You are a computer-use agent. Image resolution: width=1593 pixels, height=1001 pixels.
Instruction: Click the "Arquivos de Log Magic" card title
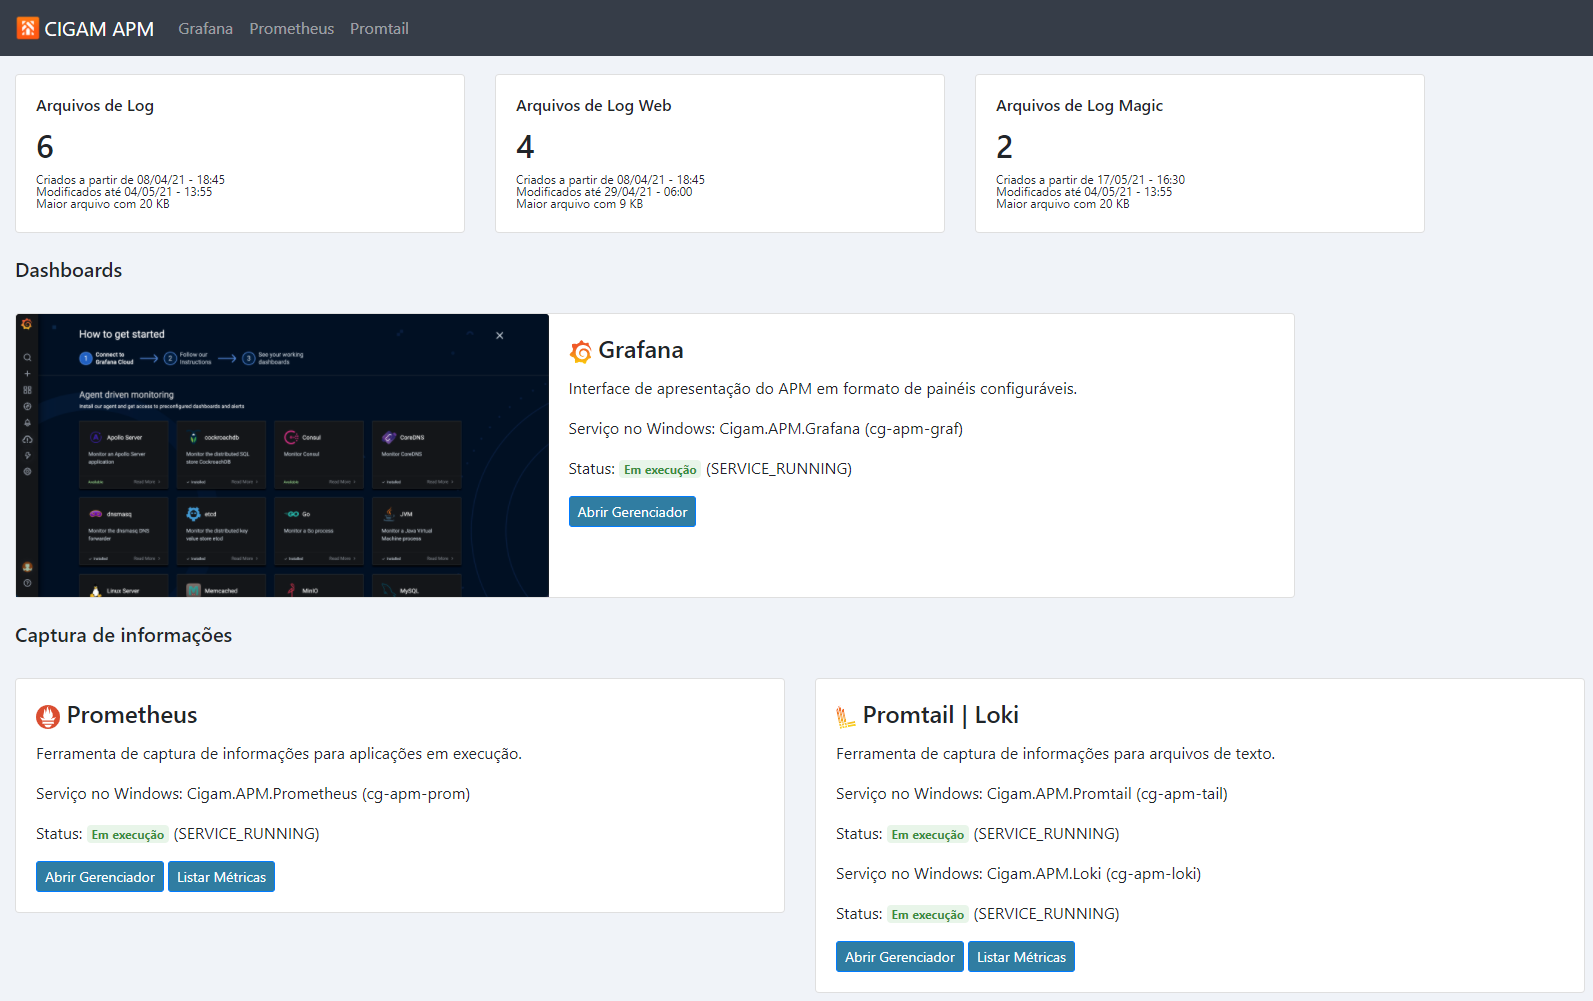[1079, 106]
